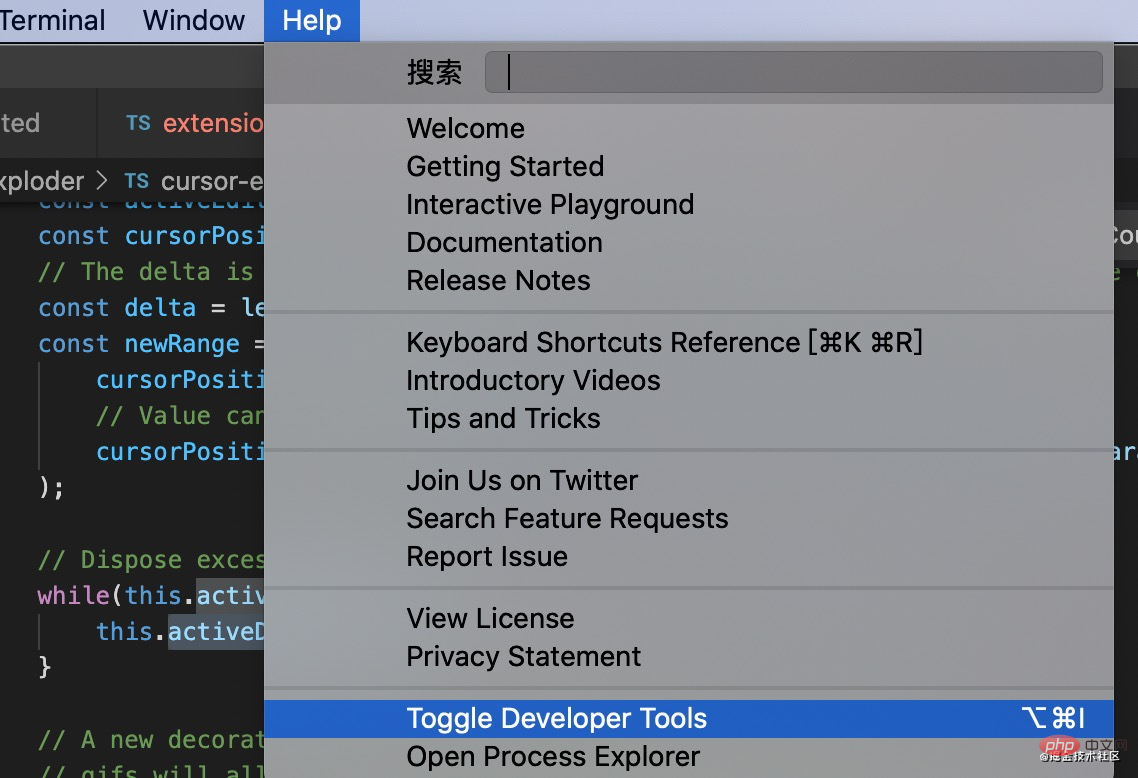Choose Report Issue in the Help menu
Screen dimensions: 1138x778
pos(487,556)
